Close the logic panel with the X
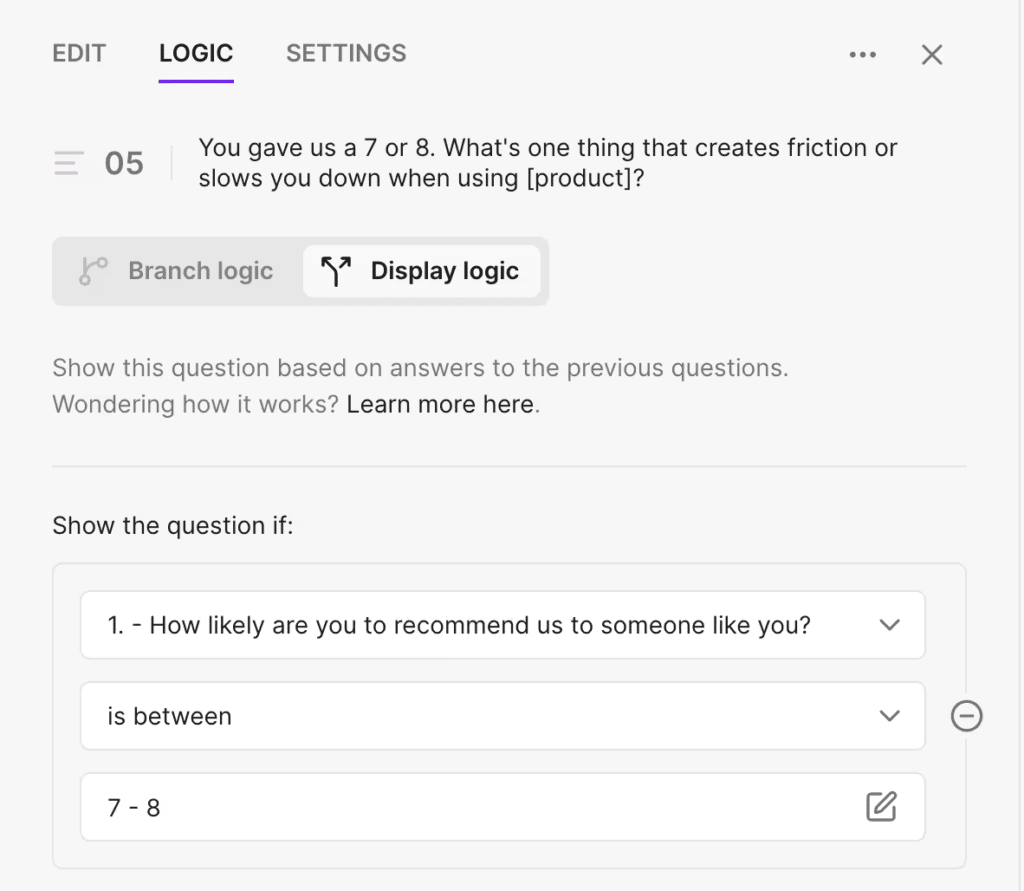Screen dimensions: 1024x891 click(x=932, y=55)
